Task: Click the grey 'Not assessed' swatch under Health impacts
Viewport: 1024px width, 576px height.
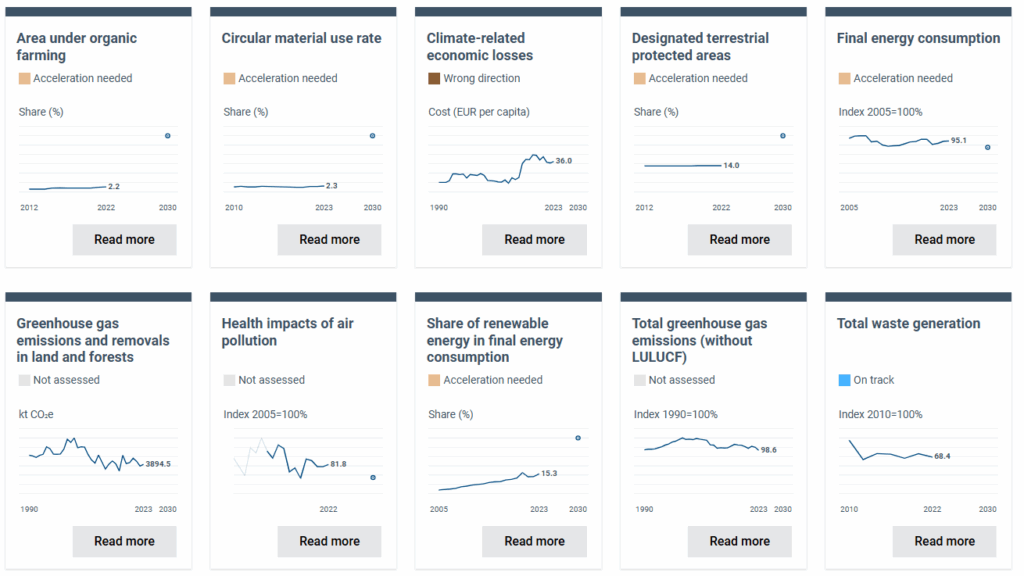Action: point(229,380)
